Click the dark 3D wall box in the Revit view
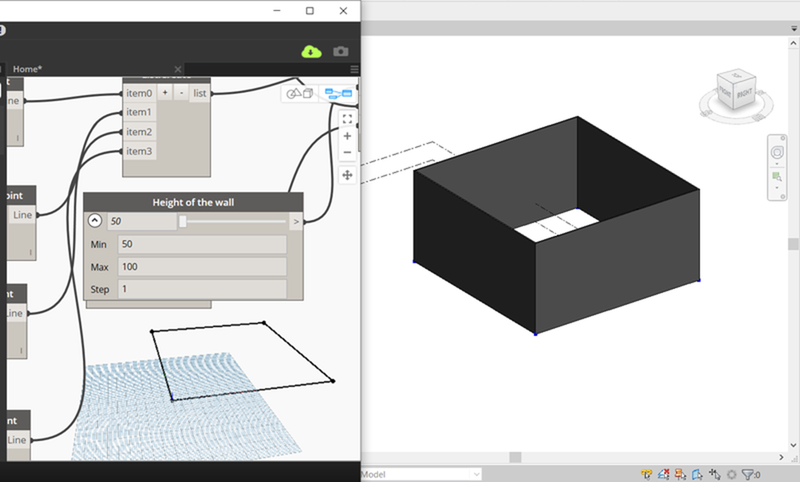Image resolution: width=800 pixels, height=482 pixels. click(556, 224)
